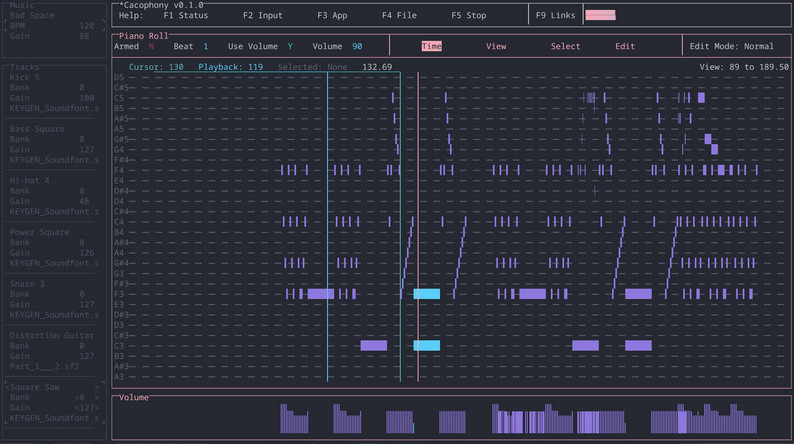Select the Distortion Guitar track

click(50, 335)
